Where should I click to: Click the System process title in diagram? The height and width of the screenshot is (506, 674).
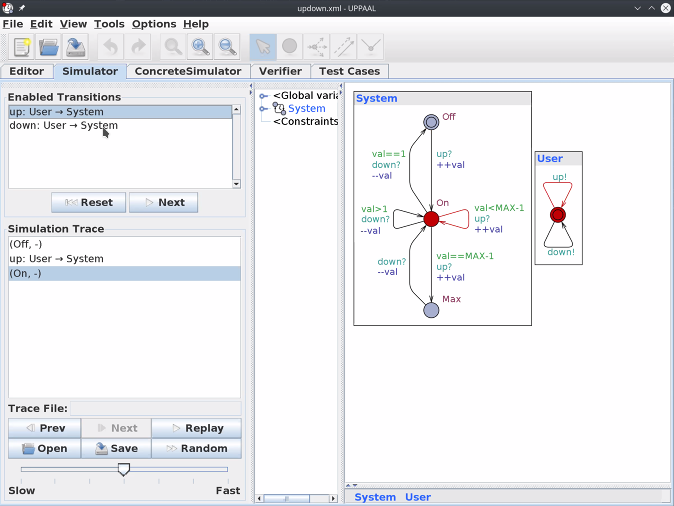pyautogui.click(x=377, y=98)
